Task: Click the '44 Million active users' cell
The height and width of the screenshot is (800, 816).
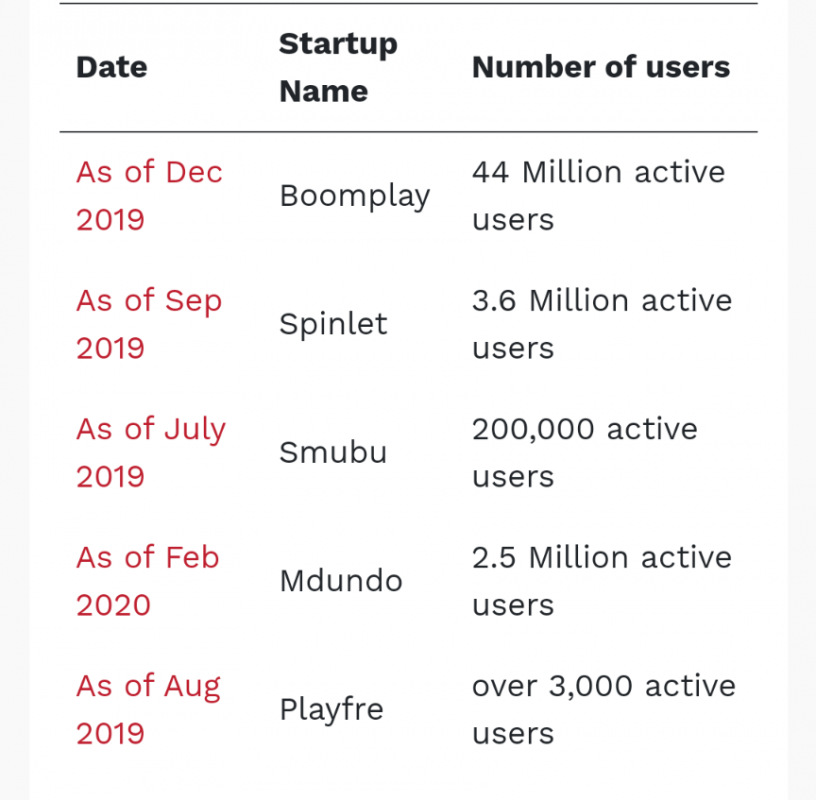Action: [598, 195]
